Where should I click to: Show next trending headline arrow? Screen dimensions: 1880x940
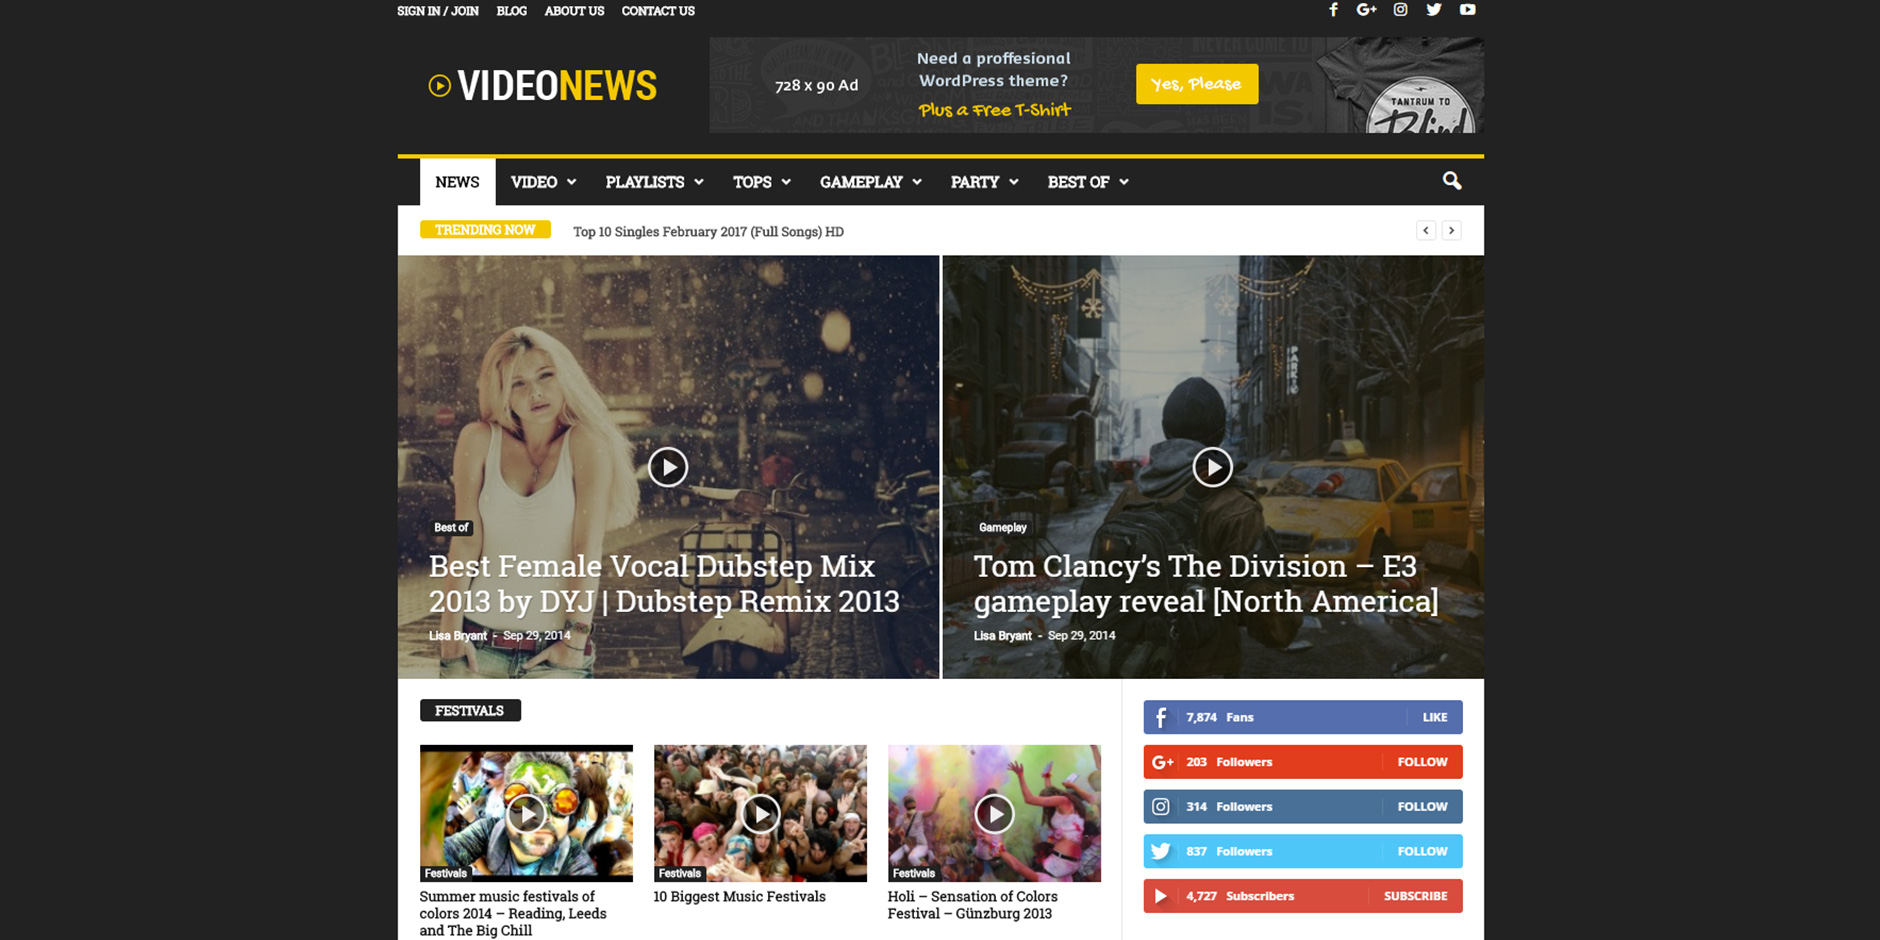pyautogui.click(x=1451, y=231)
